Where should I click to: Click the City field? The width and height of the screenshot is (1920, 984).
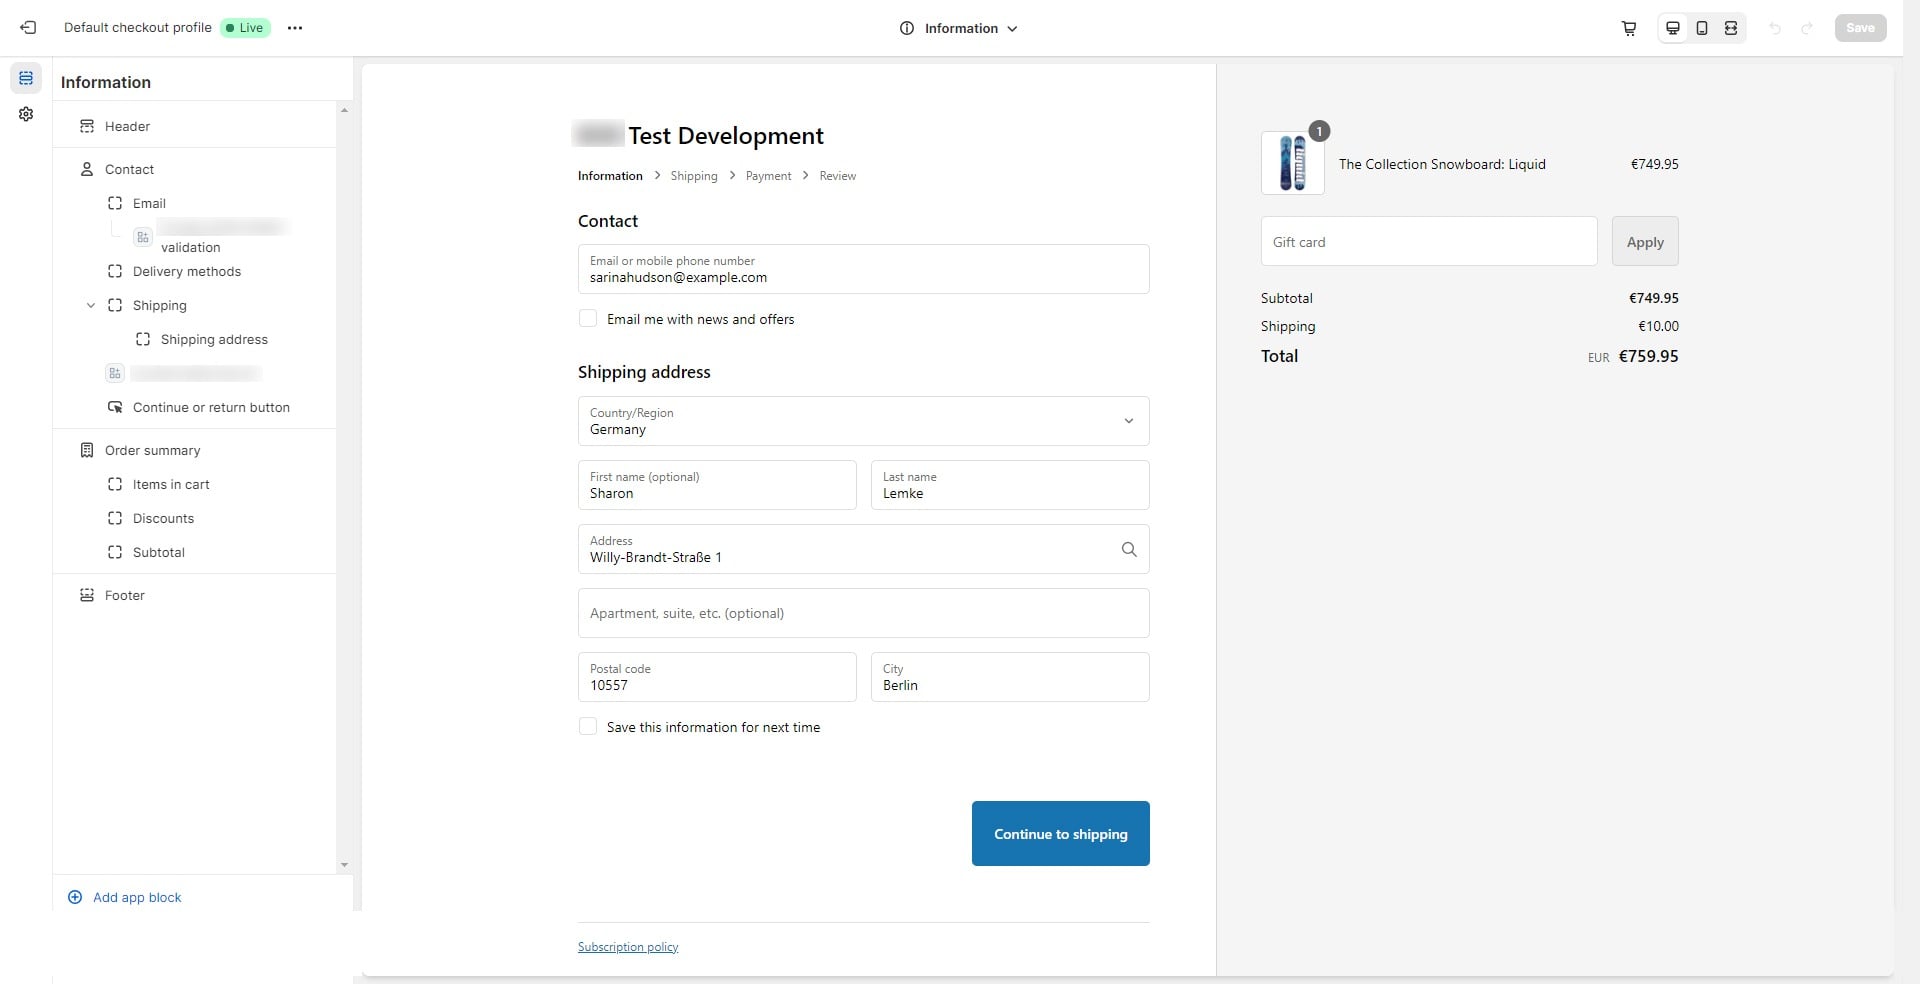click(1010, 677)
